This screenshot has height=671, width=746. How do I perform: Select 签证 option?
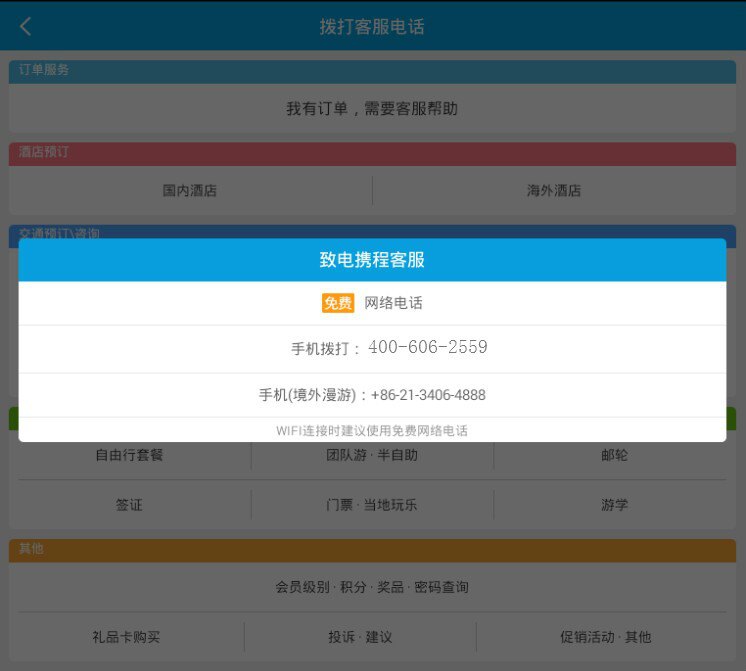pyautogui.click(x=129, y=505)
